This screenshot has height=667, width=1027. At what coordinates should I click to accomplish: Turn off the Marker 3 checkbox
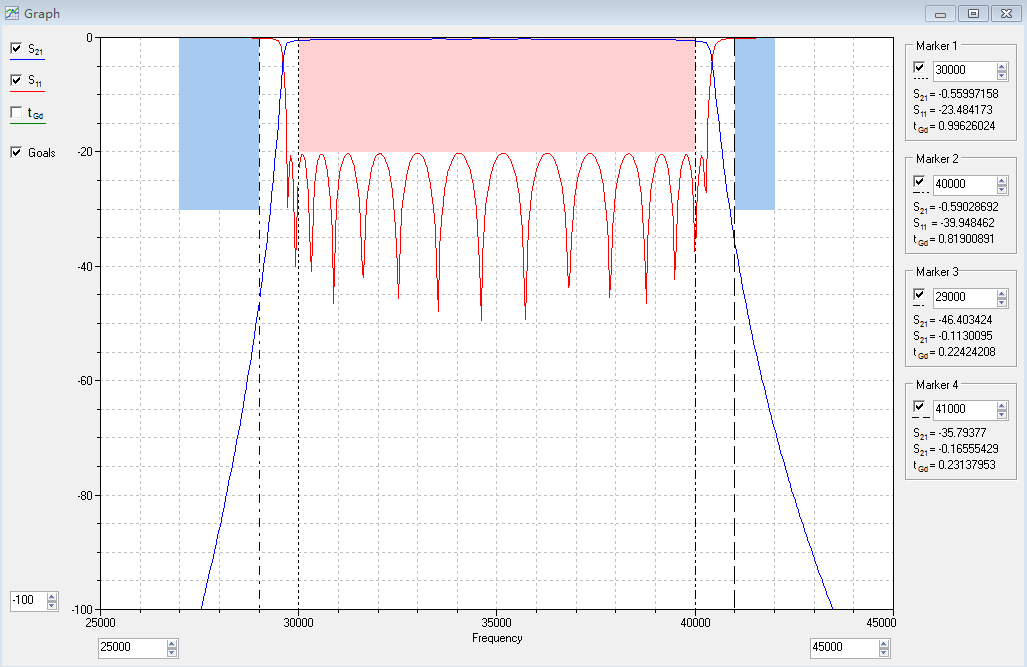pyautogui.click(x=920, y=295)
